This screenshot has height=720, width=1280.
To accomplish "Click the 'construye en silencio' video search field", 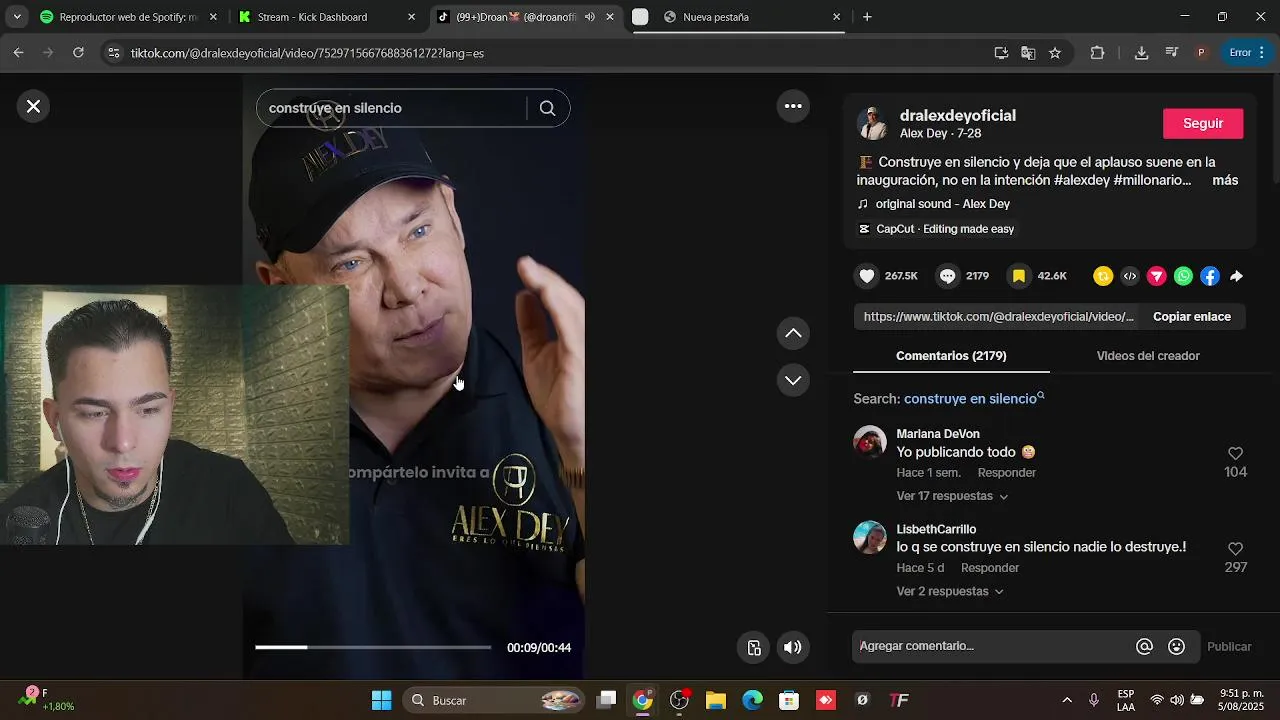I will coord(394,108).
